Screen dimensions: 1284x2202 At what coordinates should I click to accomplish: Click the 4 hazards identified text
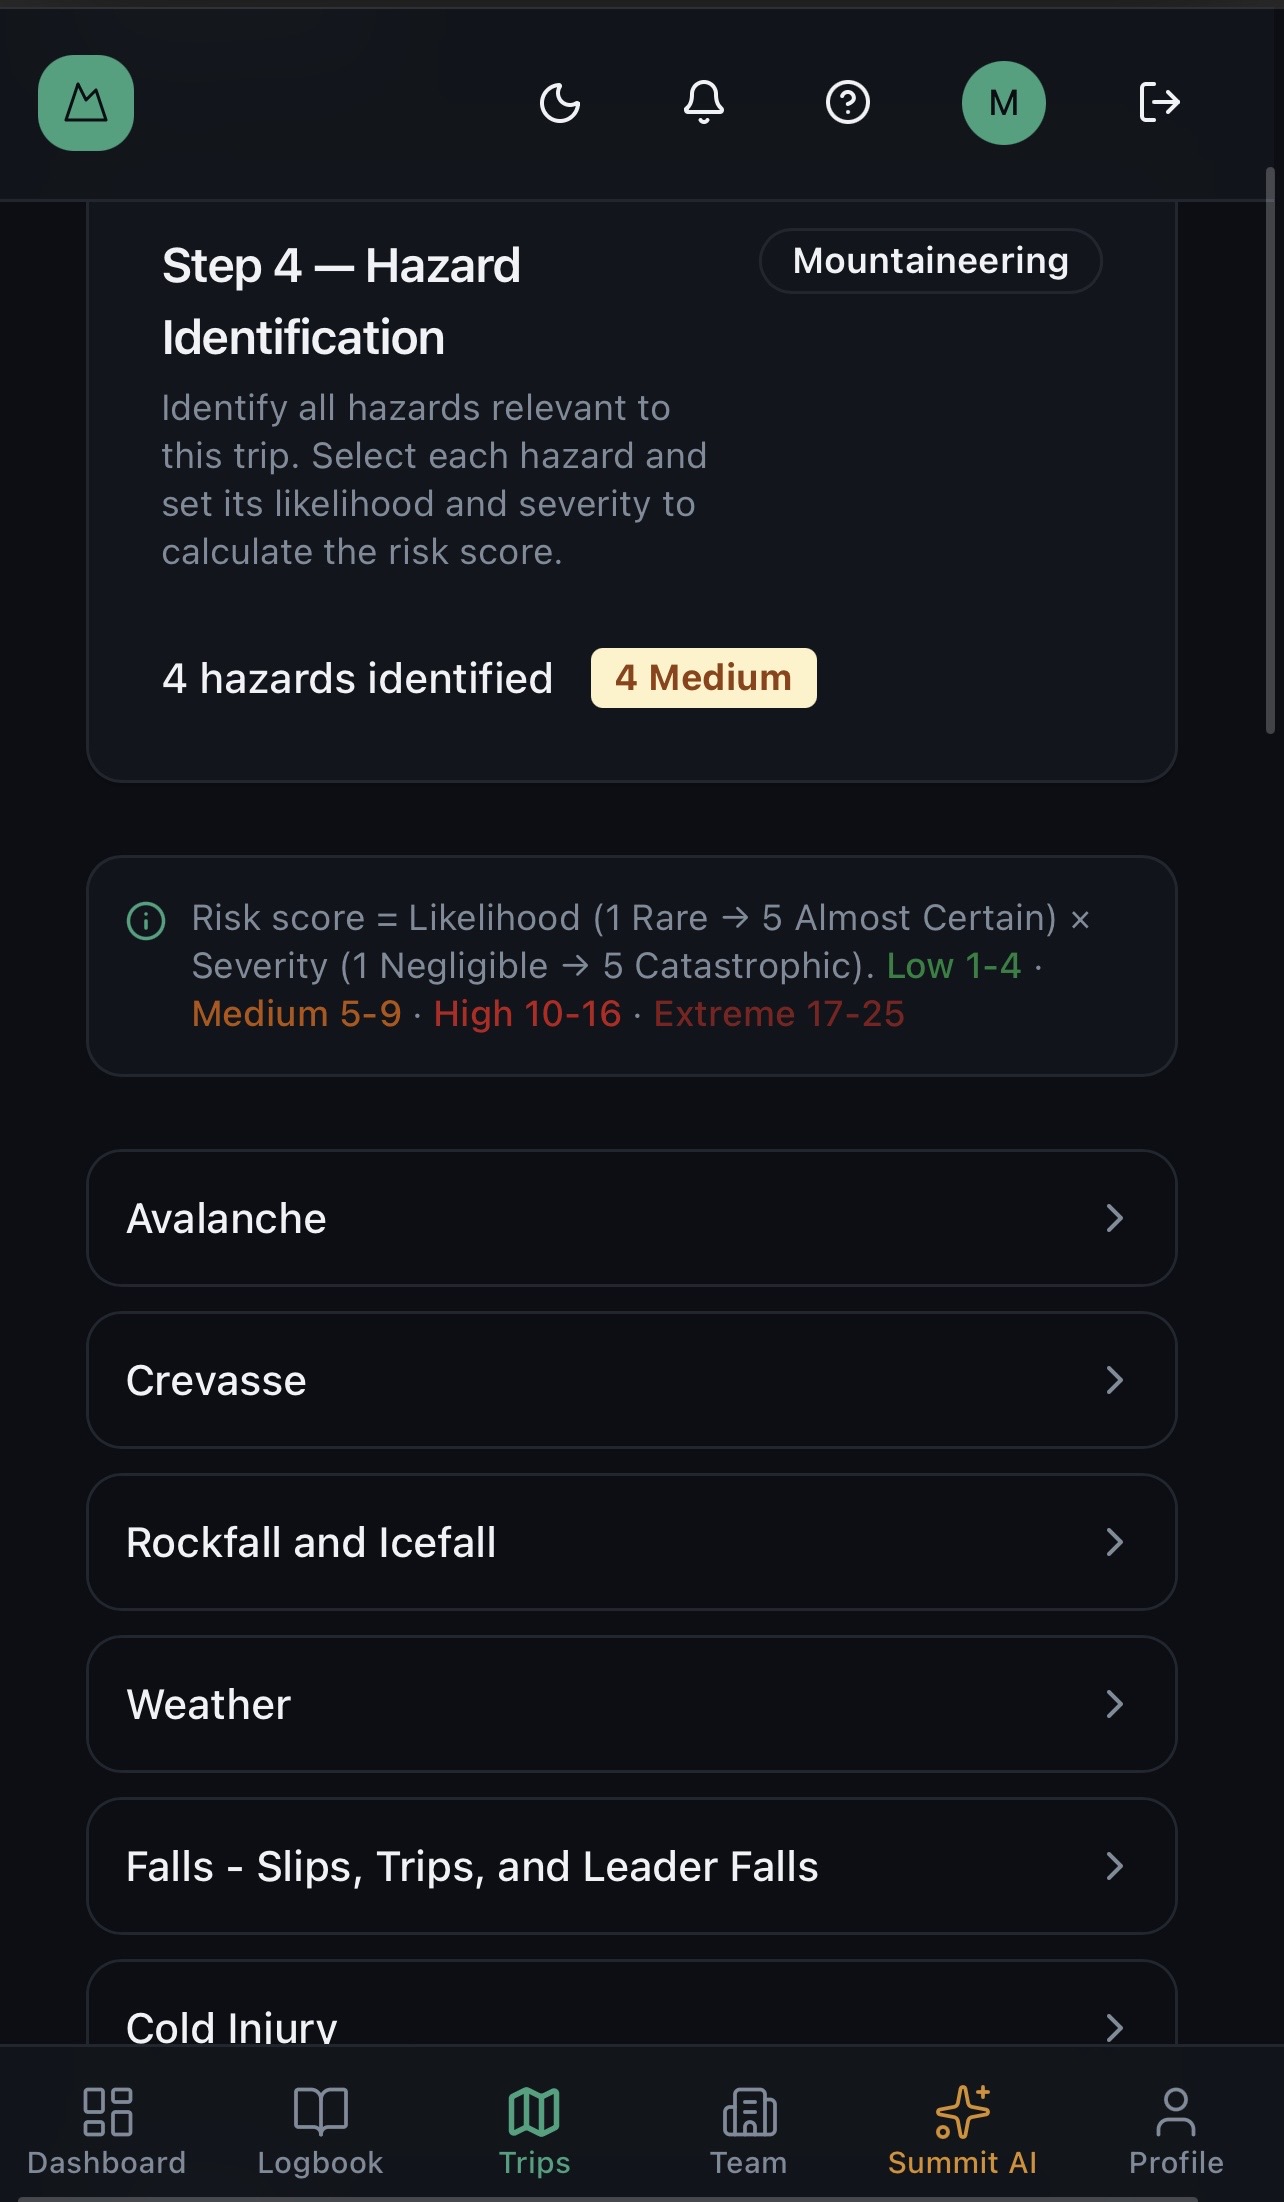click(x=358, y=677)
